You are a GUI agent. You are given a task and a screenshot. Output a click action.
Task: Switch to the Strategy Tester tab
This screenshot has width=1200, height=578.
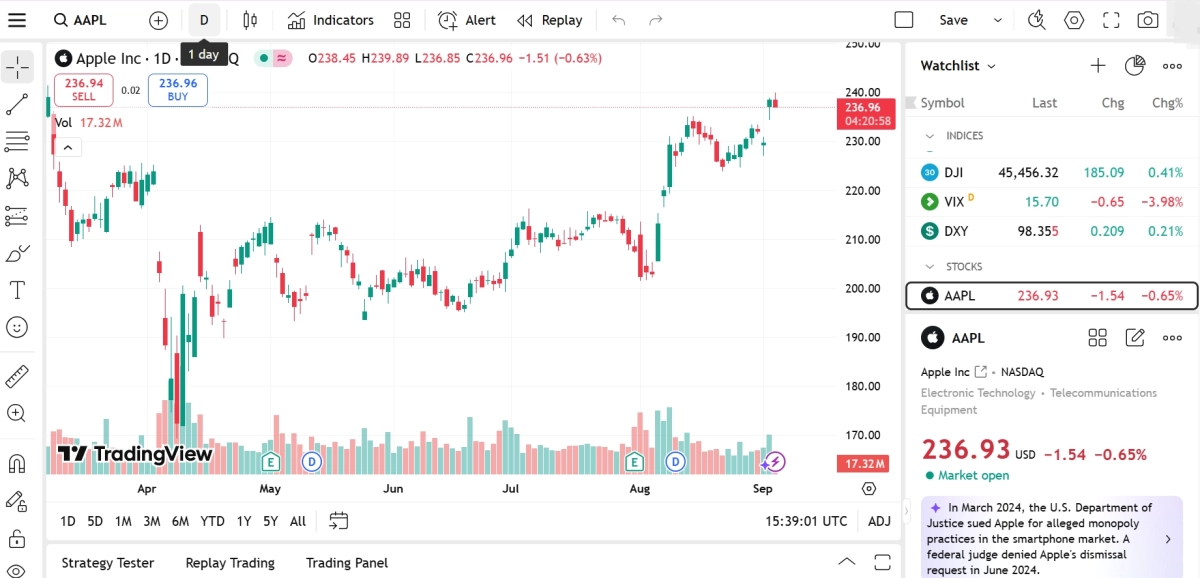point(108,563)
